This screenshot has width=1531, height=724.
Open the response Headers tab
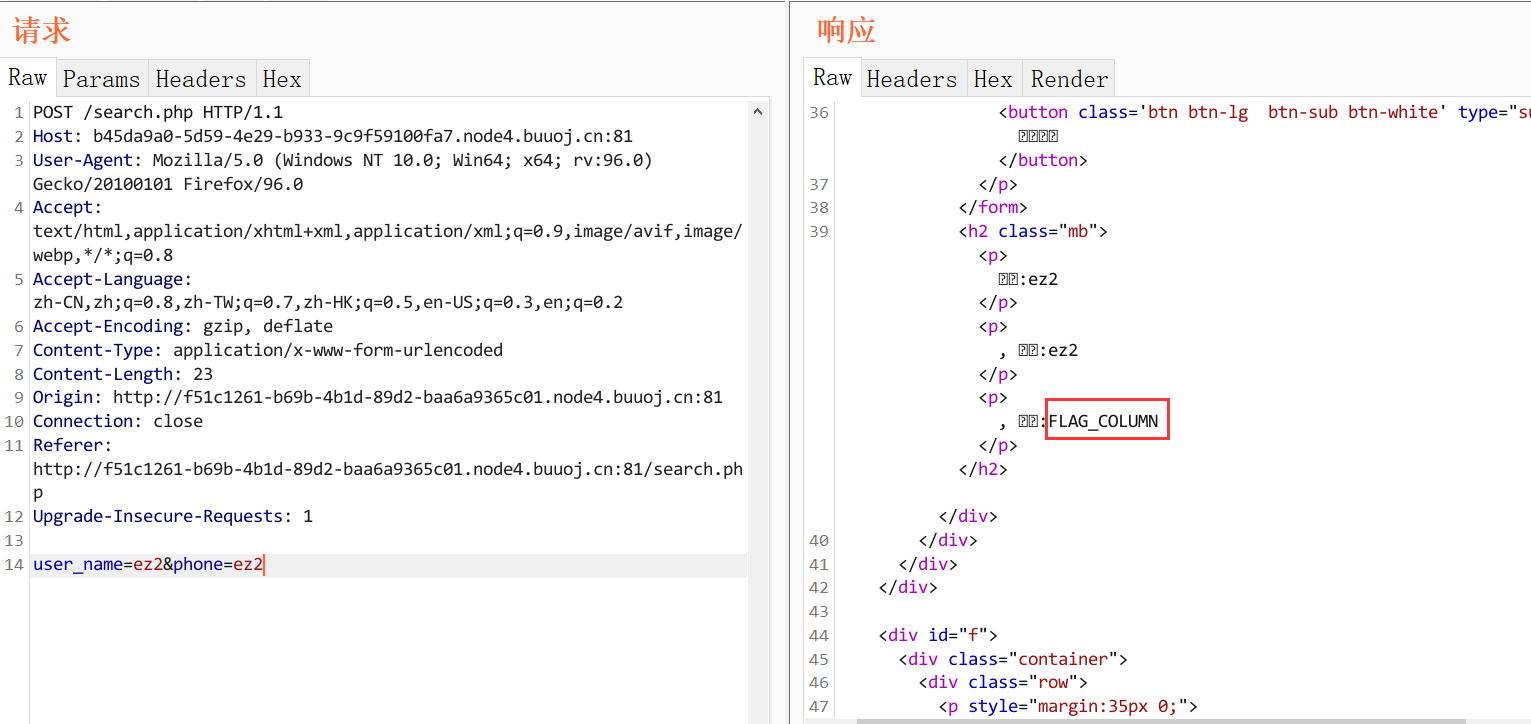pos(912,79)
